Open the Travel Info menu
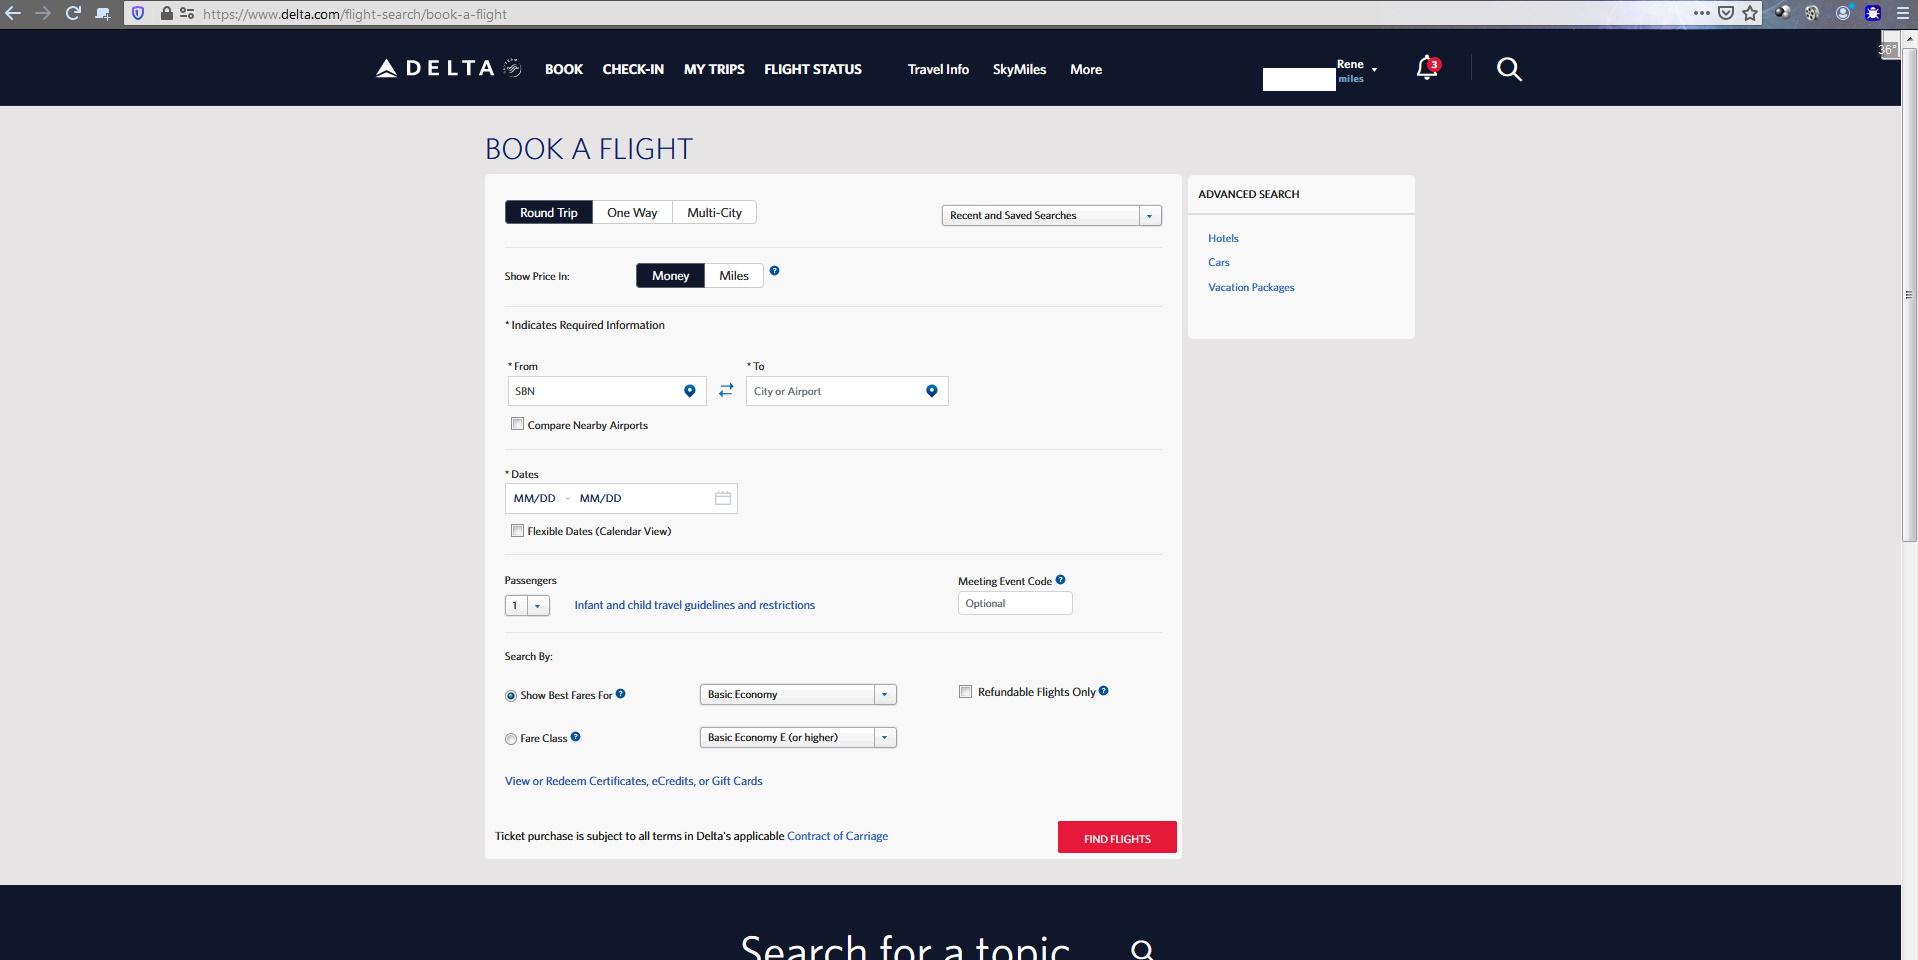 938,69
